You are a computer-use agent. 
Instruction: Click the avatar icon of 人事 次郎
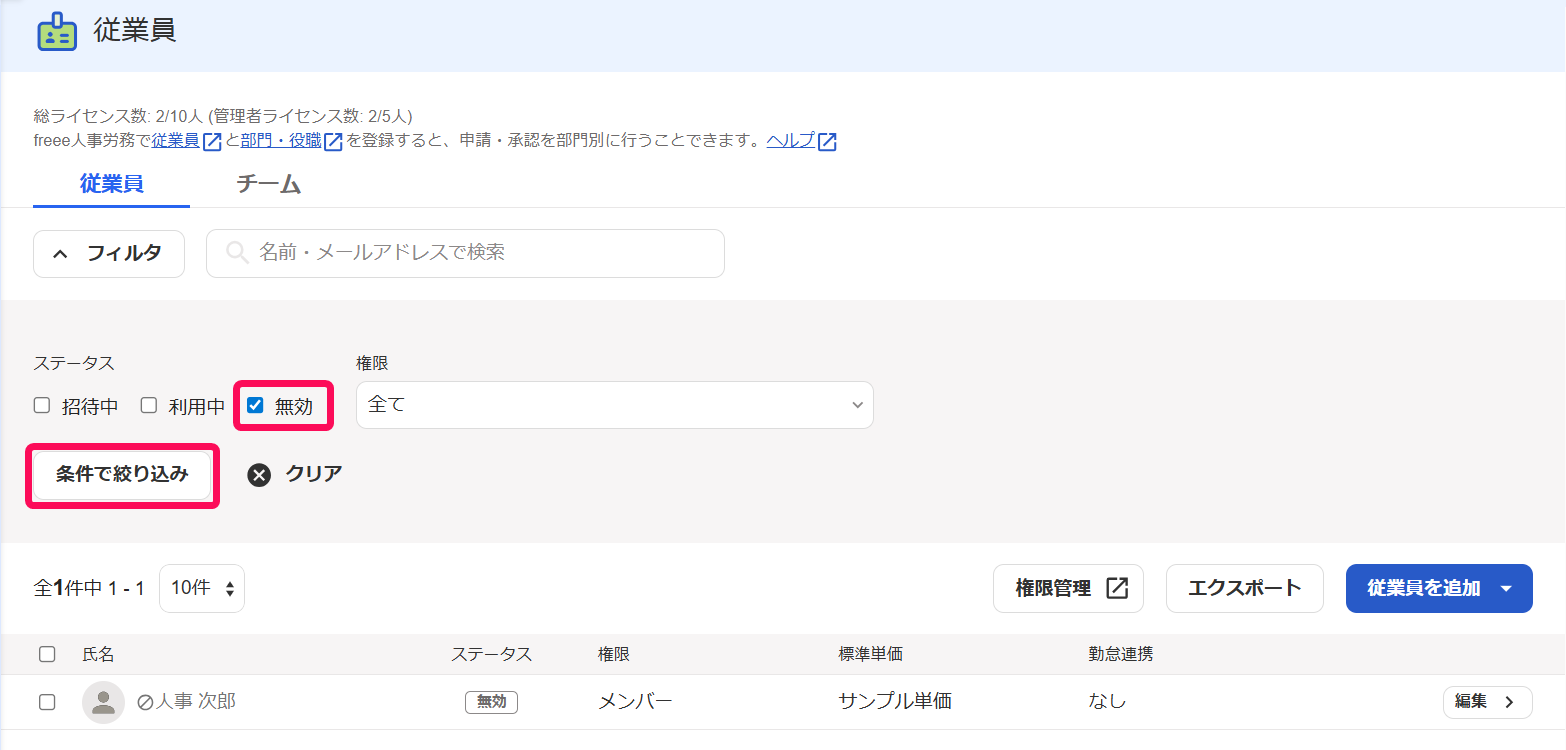[103, 702]
